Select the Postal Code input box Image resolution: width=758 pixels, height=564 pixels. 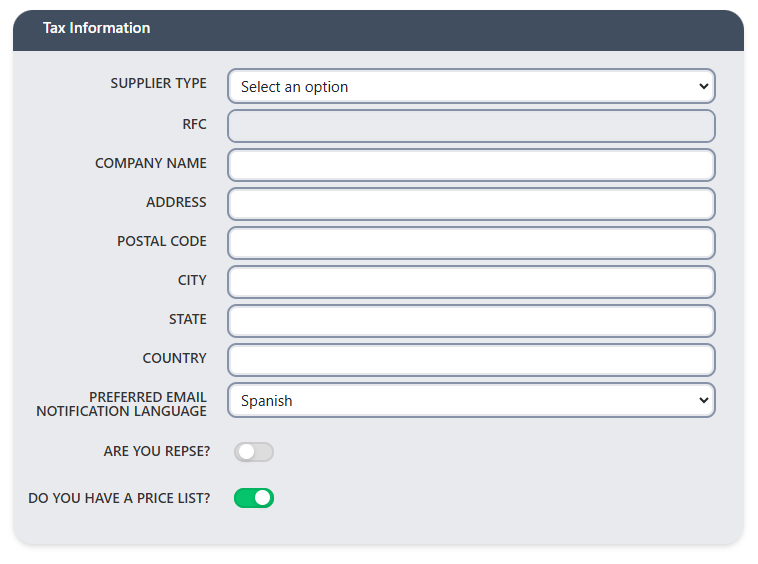coord(471,243)
